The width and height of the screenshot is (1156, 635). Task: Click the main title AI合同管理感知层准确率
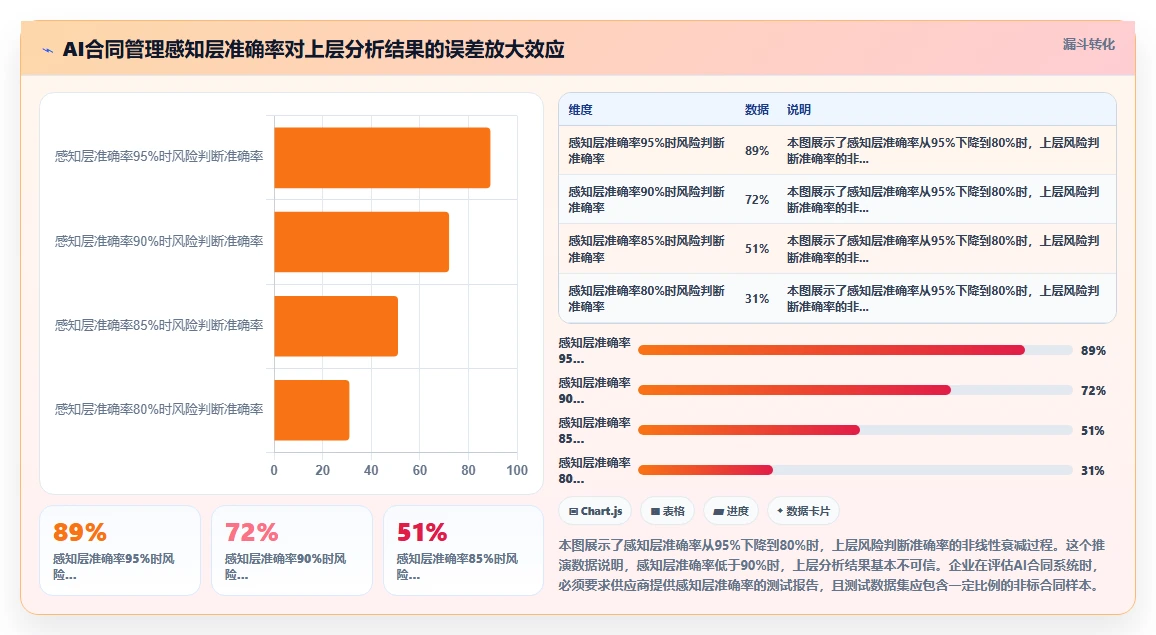313,49
